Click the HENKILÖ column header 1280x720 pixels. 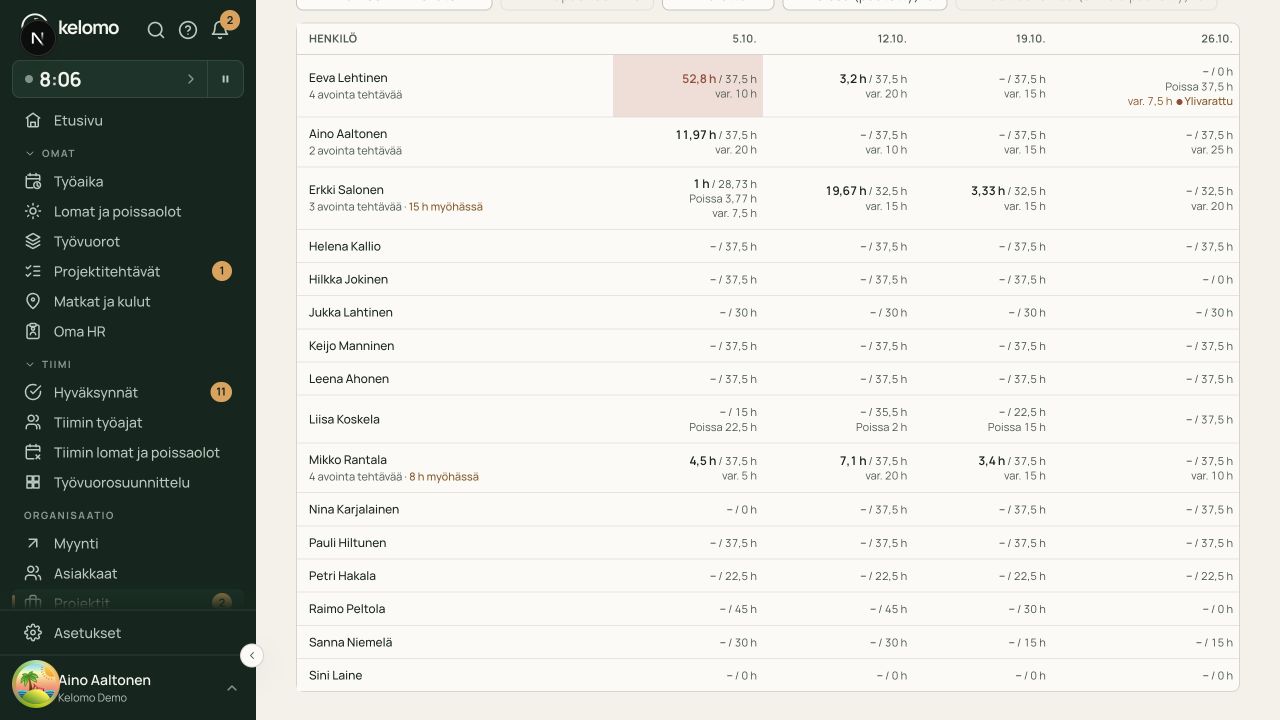[333, 39]
